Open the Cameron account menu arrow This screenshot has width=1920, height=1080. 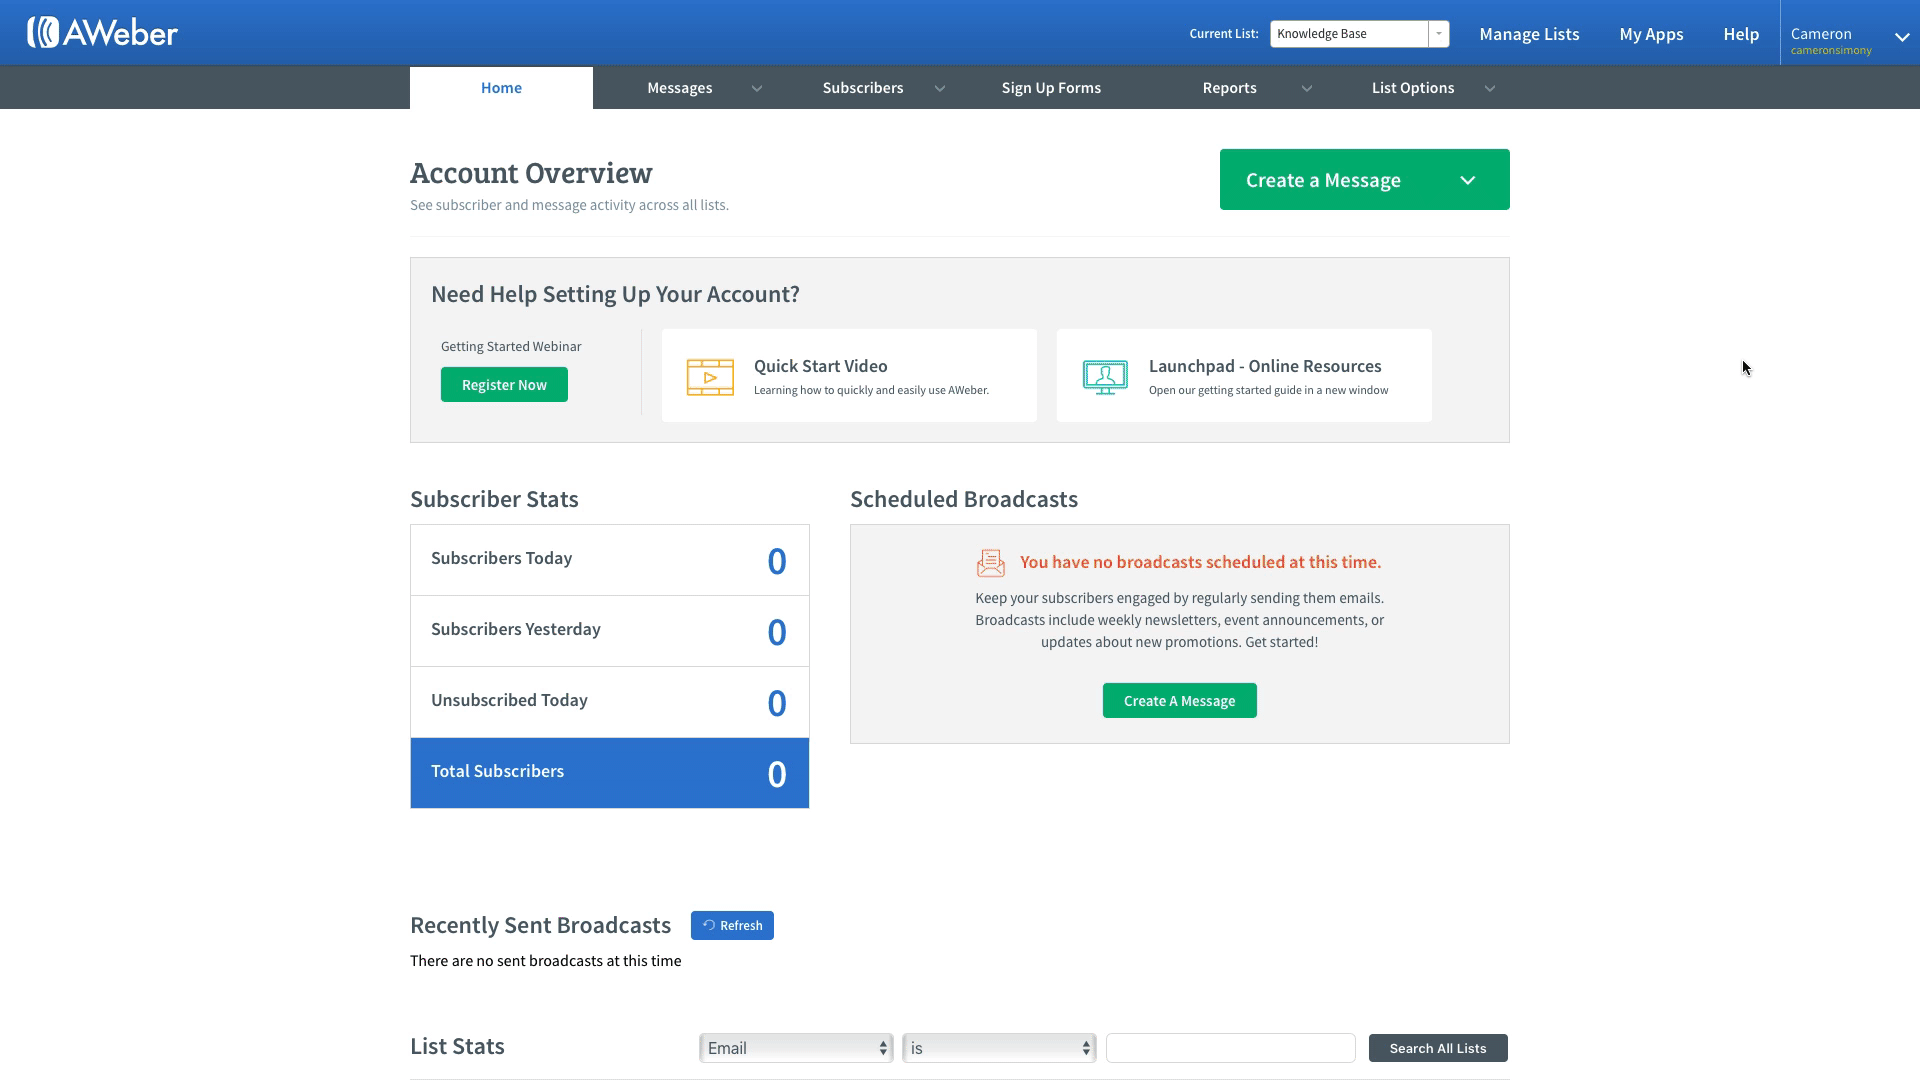pos(1901,37)
